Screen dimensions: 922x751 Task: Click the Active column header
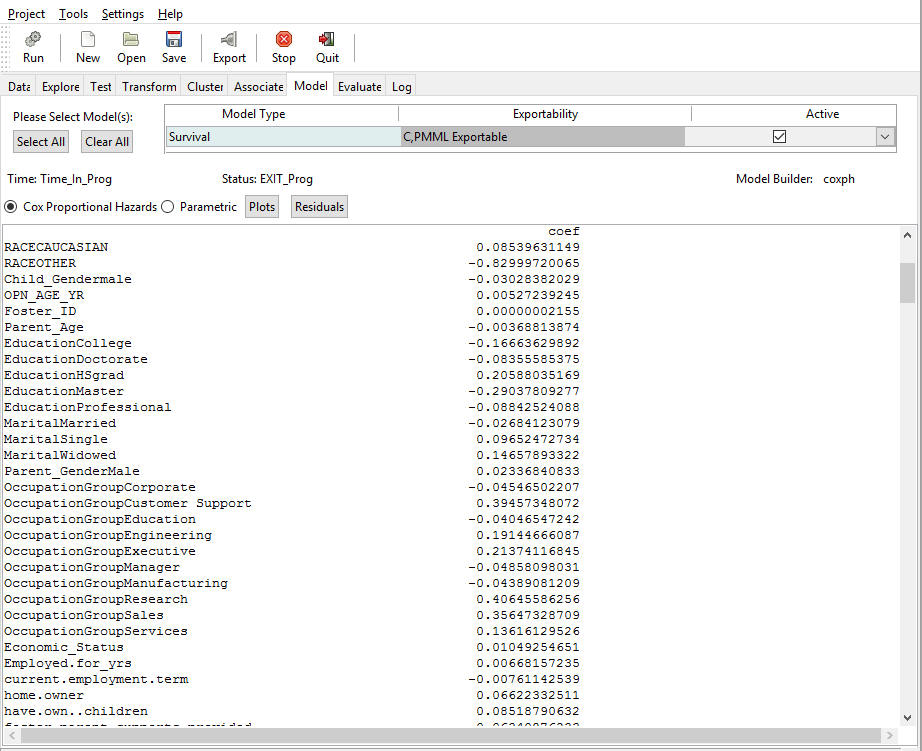point(822,114)
